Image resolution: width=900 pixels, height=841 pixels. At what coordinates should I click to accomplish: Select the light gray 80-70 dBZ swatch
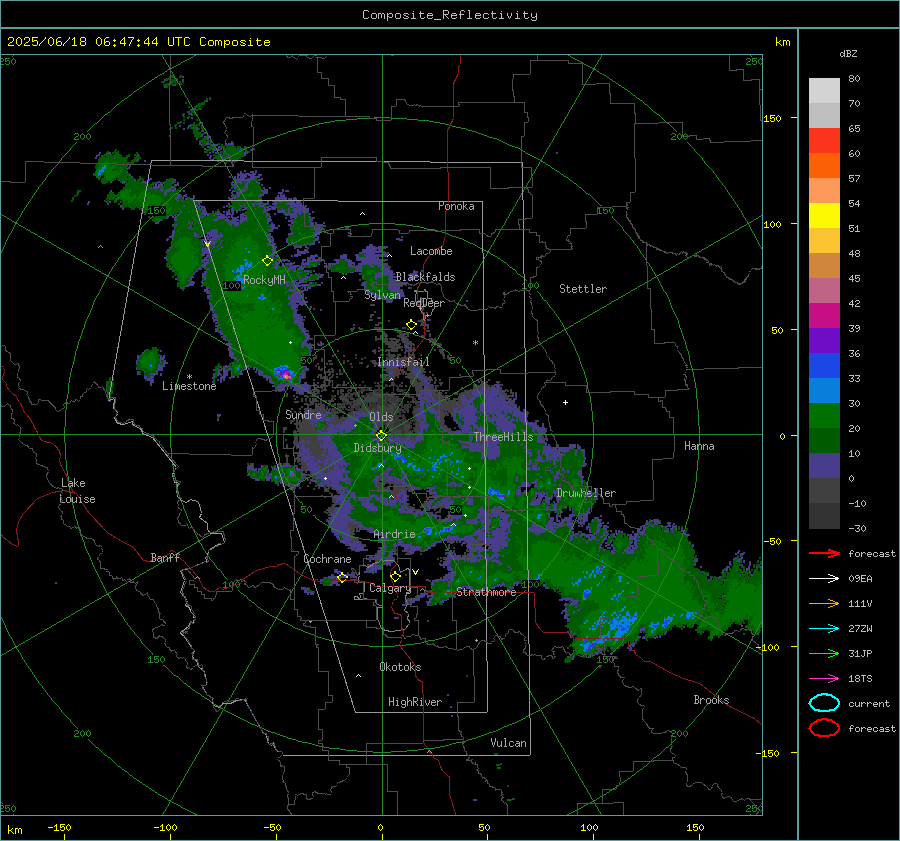pyautogui.click(x=824, y=91)
